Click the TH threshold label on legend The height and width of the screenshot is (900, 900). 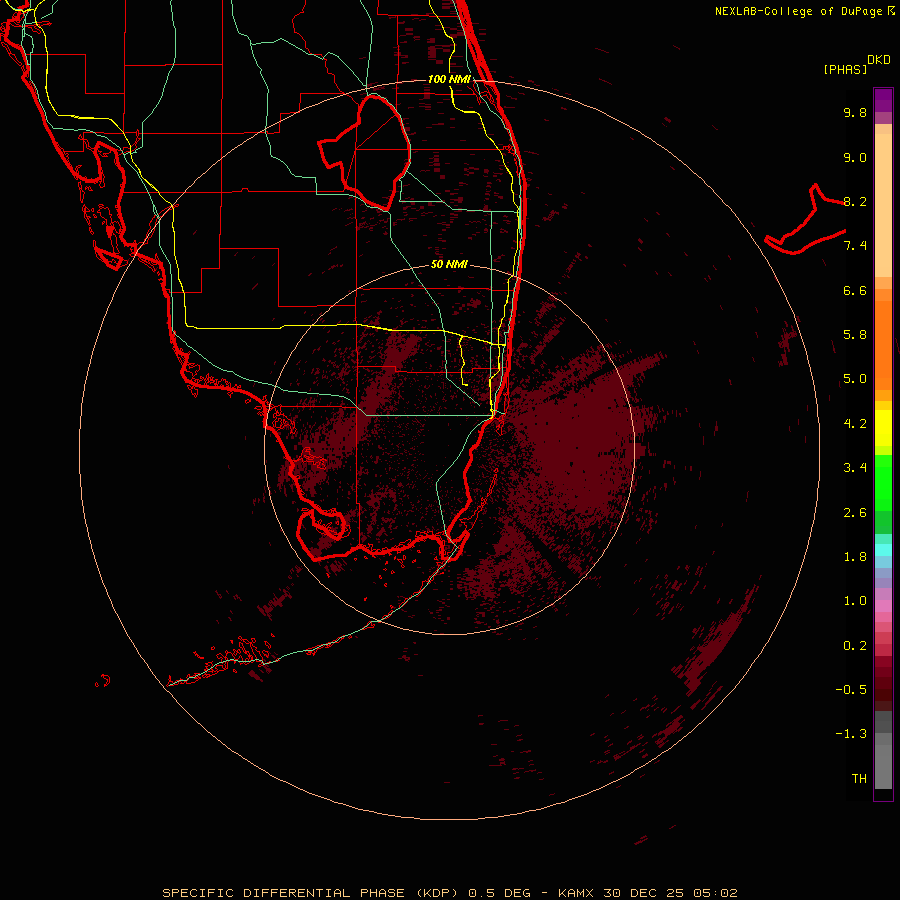(x=859, y=779)
